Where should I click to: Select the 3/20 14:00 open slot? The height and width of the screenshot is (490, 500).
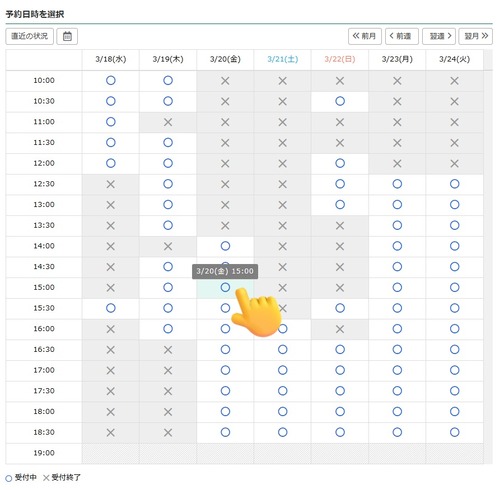coord(225,246)
